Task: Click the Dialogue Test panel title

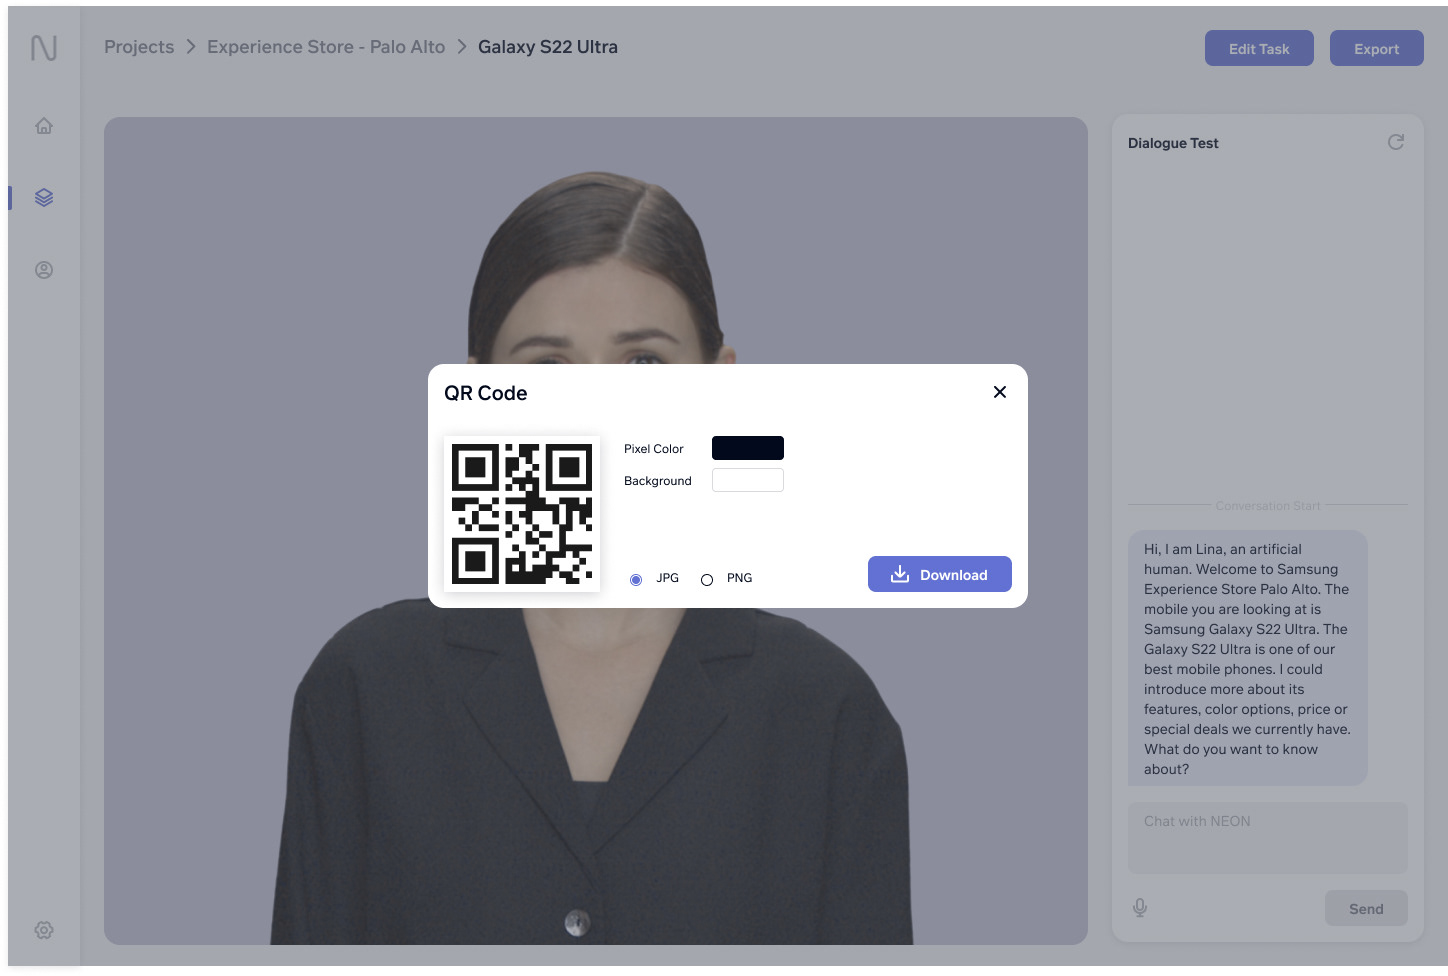Action: click(x=1173, y=143)
